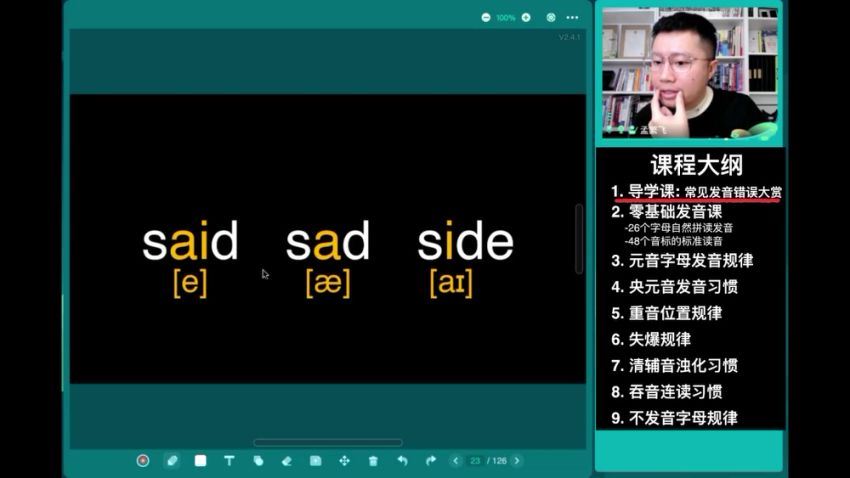Image resolution: width=850 pixels, height=478 pixels.
Task: Select the shapes tool
Action: pyautogui.click(x=258, y=461)
